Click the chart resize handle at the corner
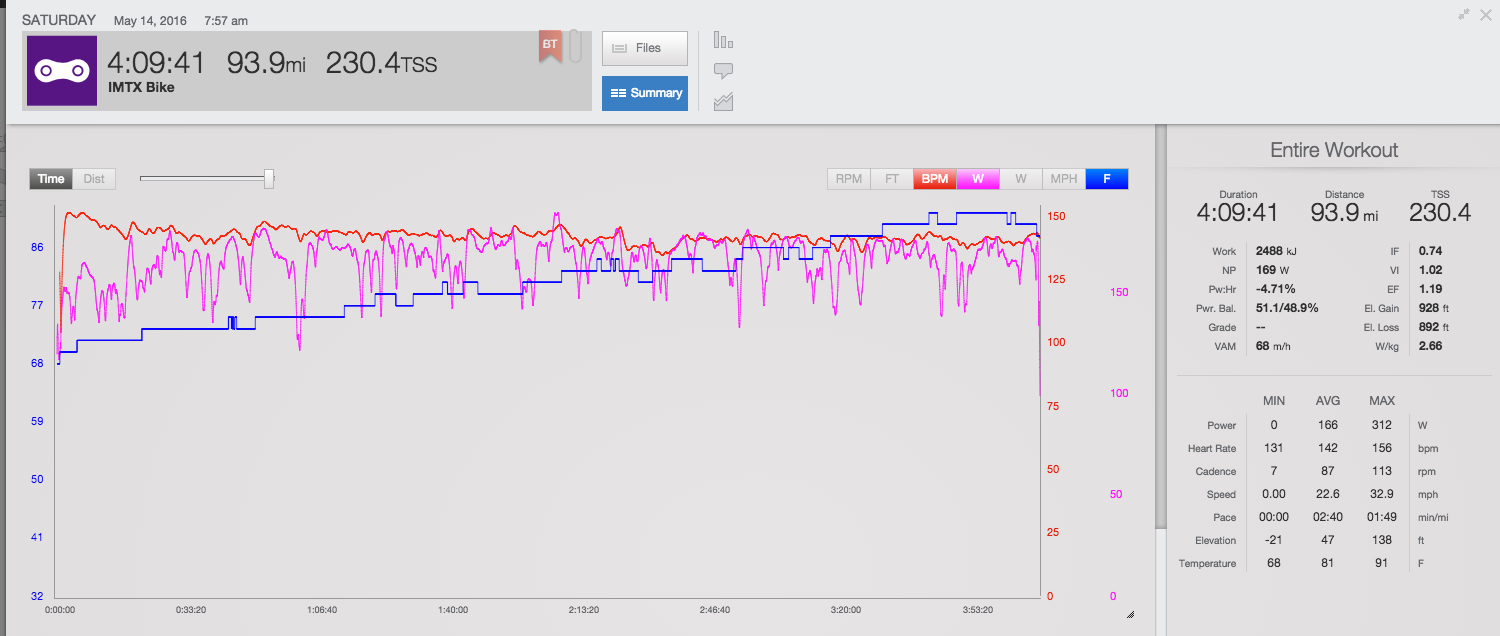 1130,615
